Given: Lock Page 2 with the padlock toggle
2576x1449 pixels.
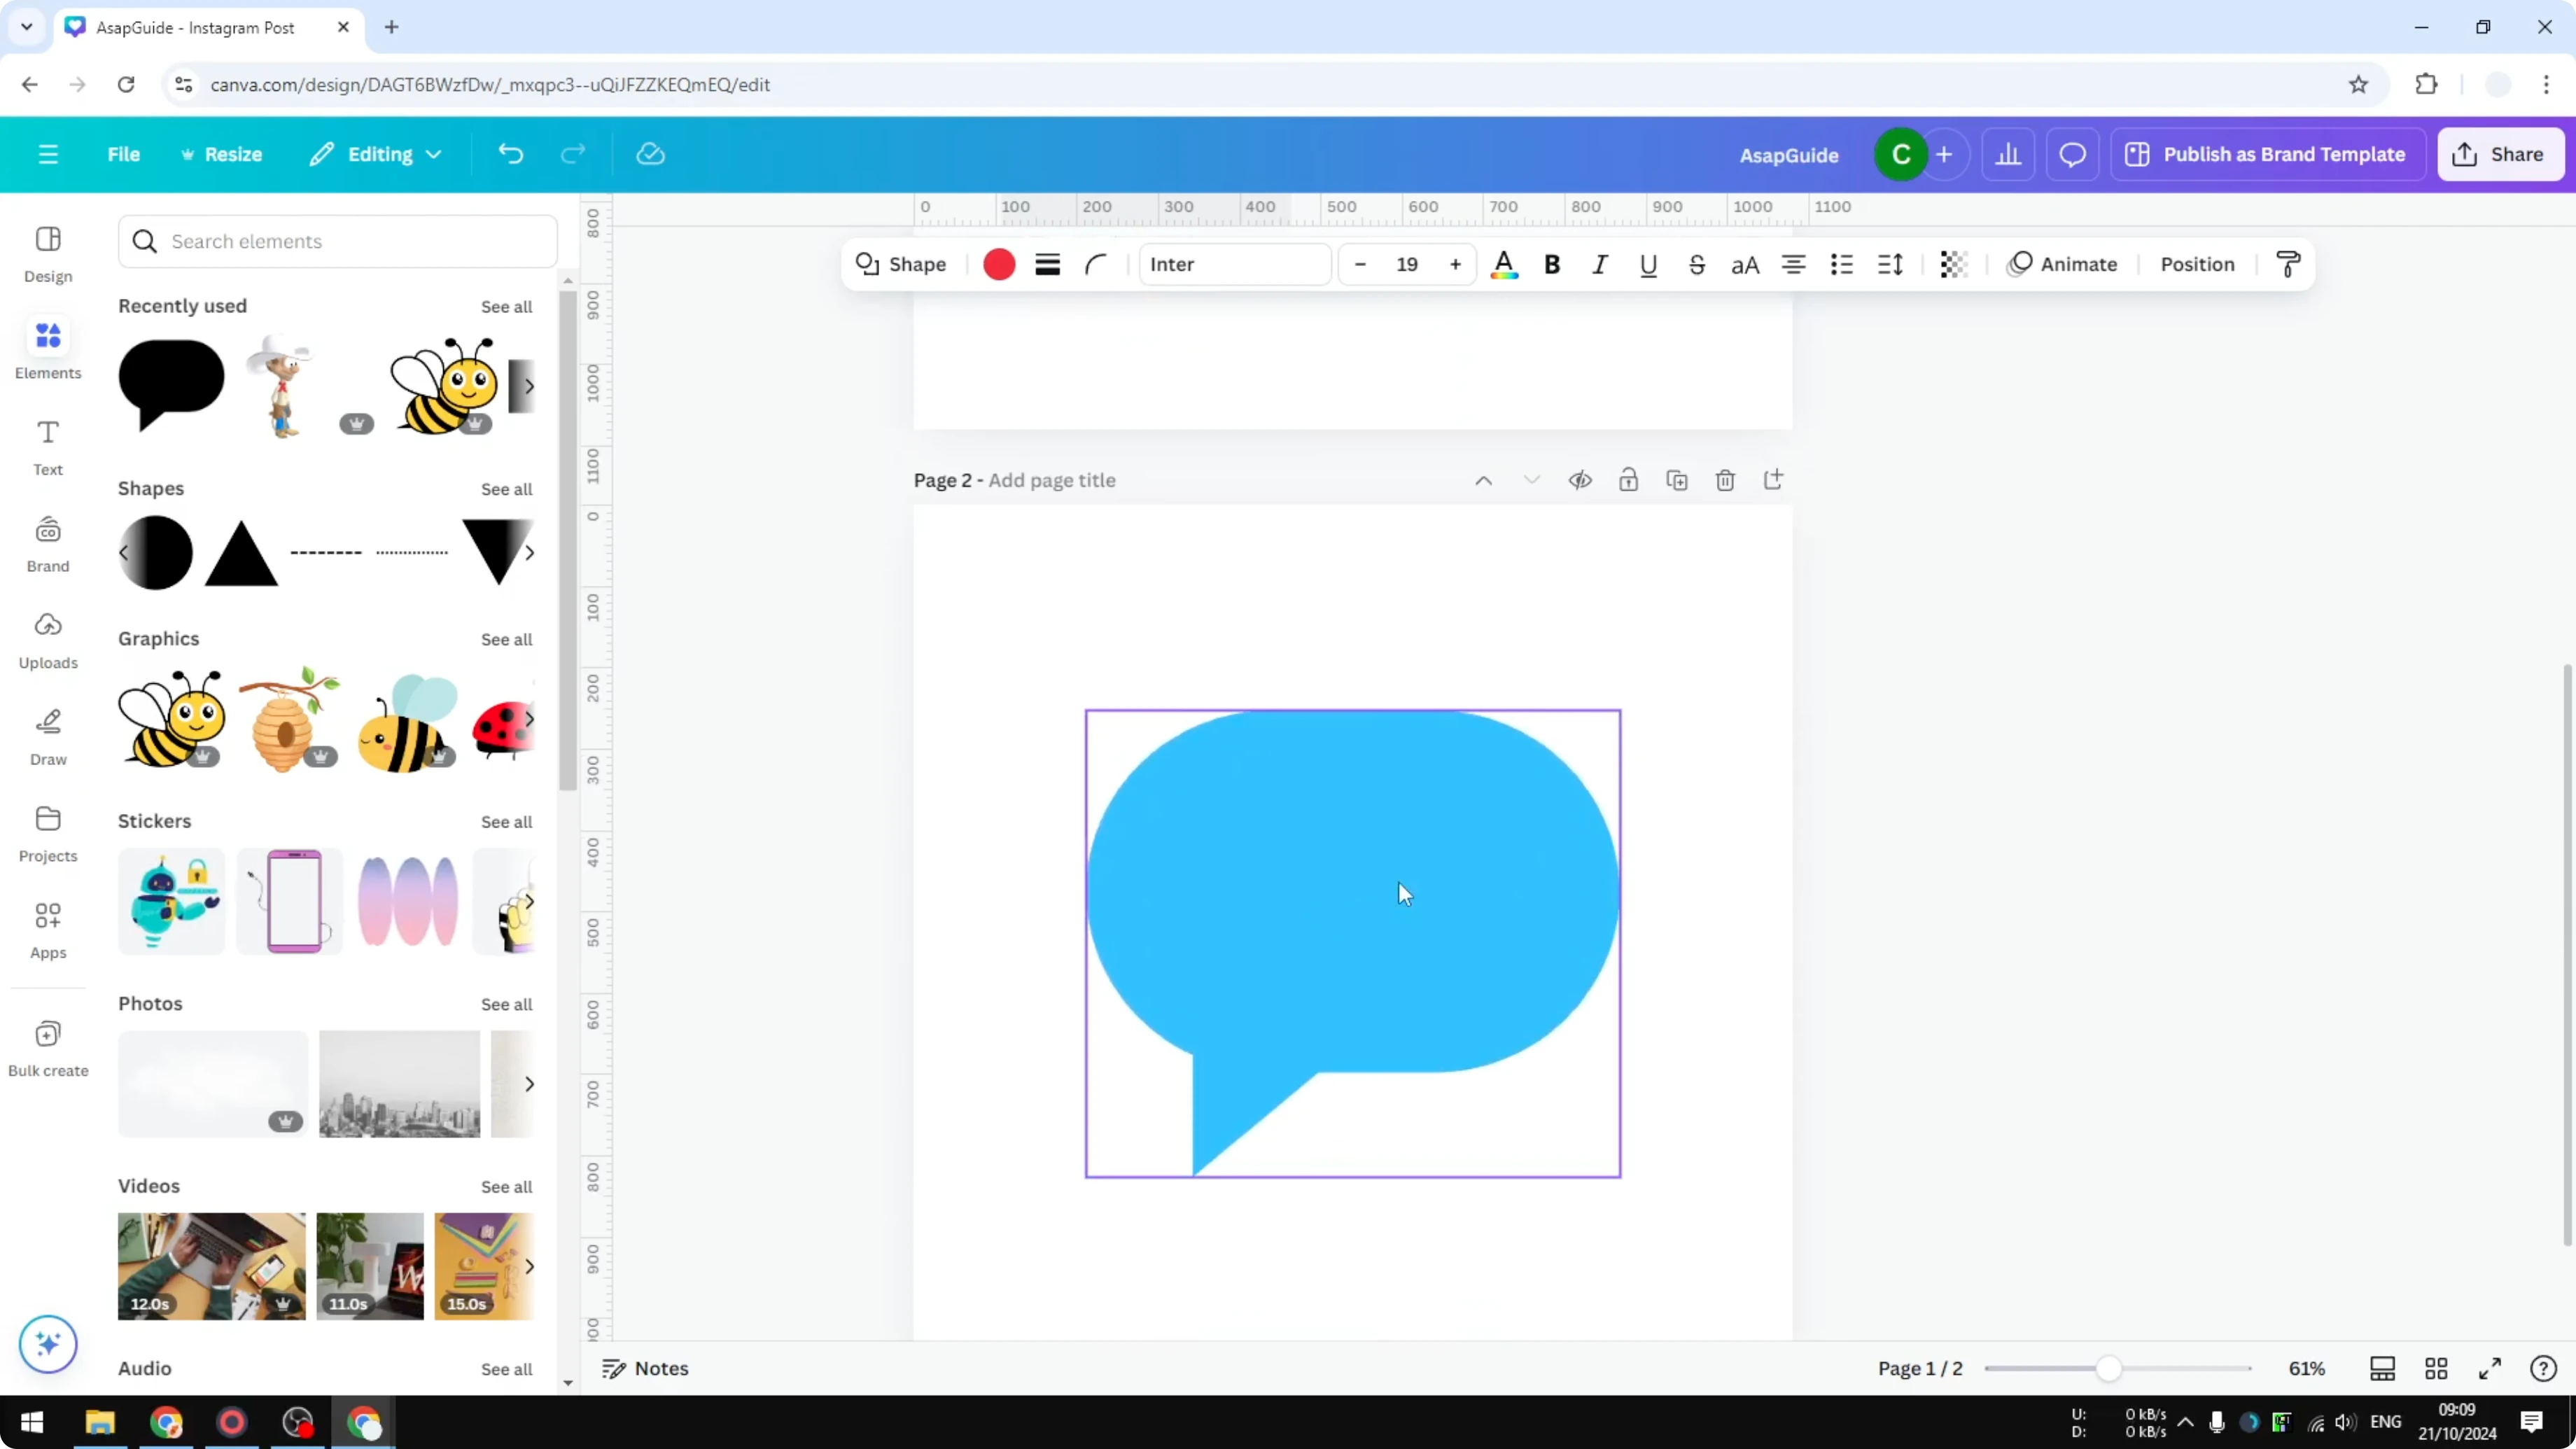Looking at the screenshot, I should coord(1629,480).
